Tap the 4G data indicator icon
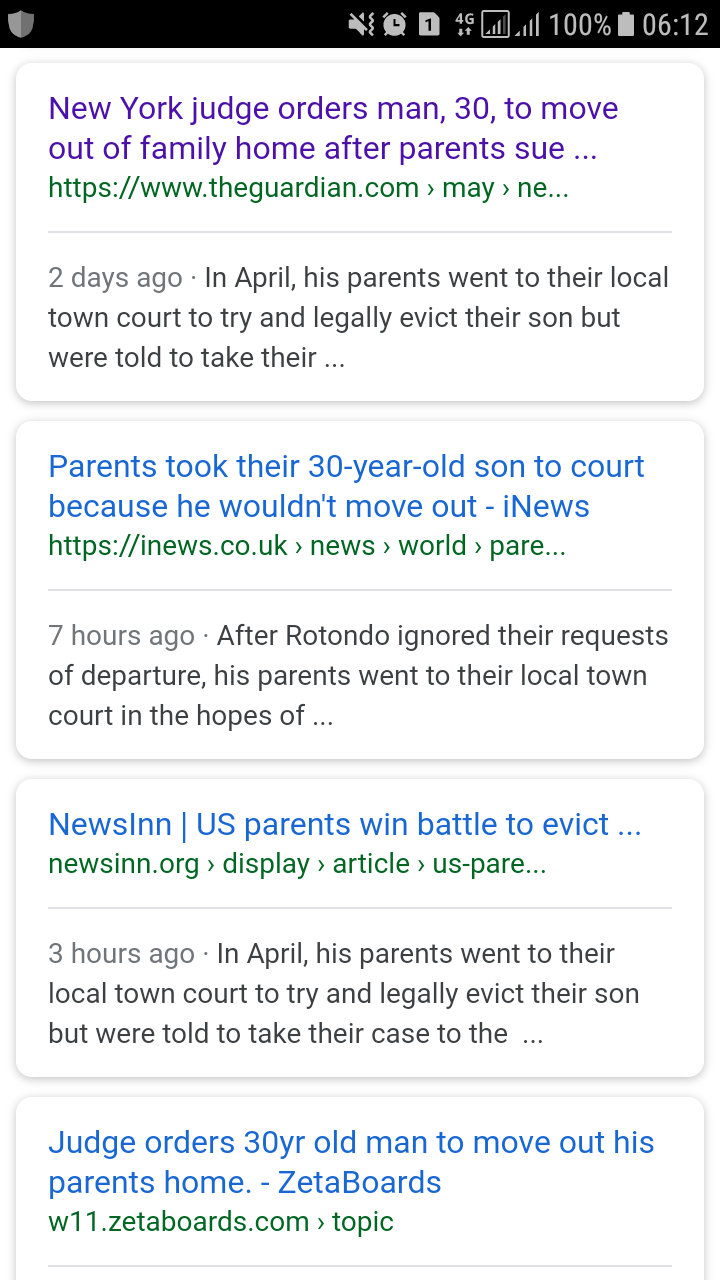 (x=464, y=24)
